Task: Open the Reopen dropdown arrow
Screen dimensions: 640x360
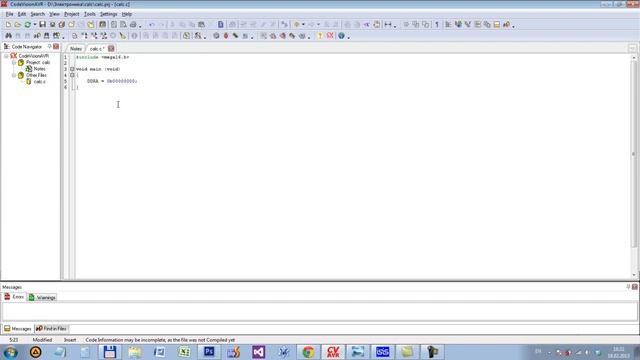Action: point(35,25)
